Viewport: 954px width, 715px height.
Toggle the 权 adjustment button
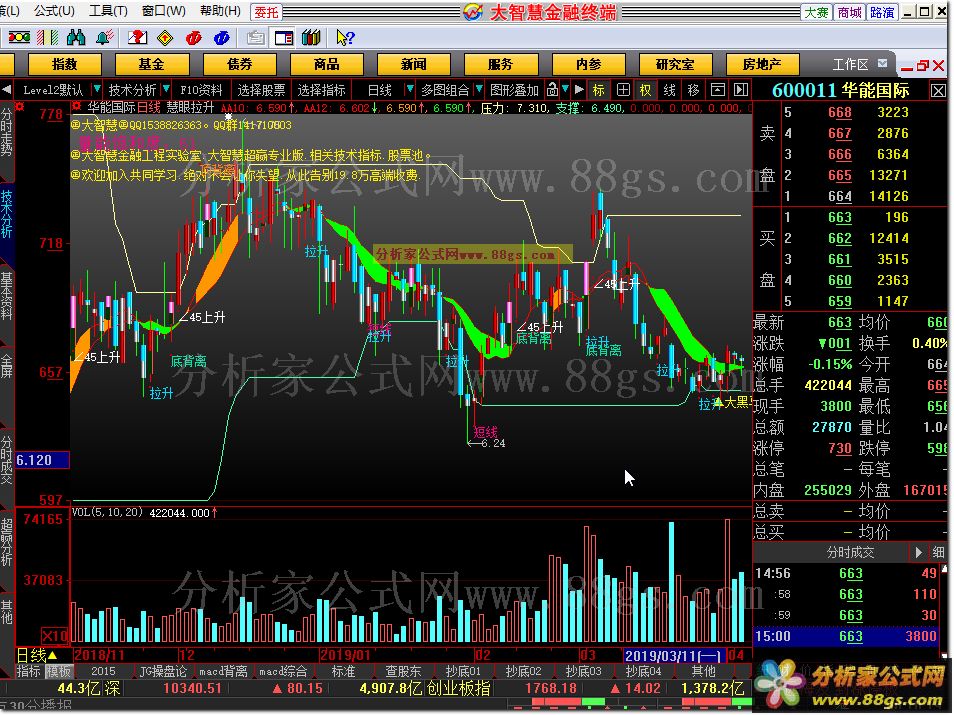pos(645,90)
